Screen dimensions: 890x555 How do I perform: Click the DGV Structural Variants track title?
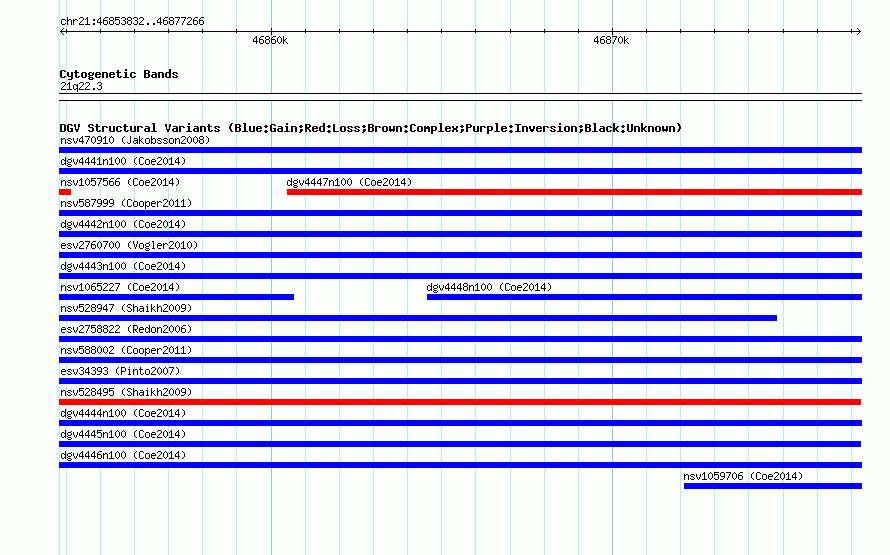coord(371,128)
